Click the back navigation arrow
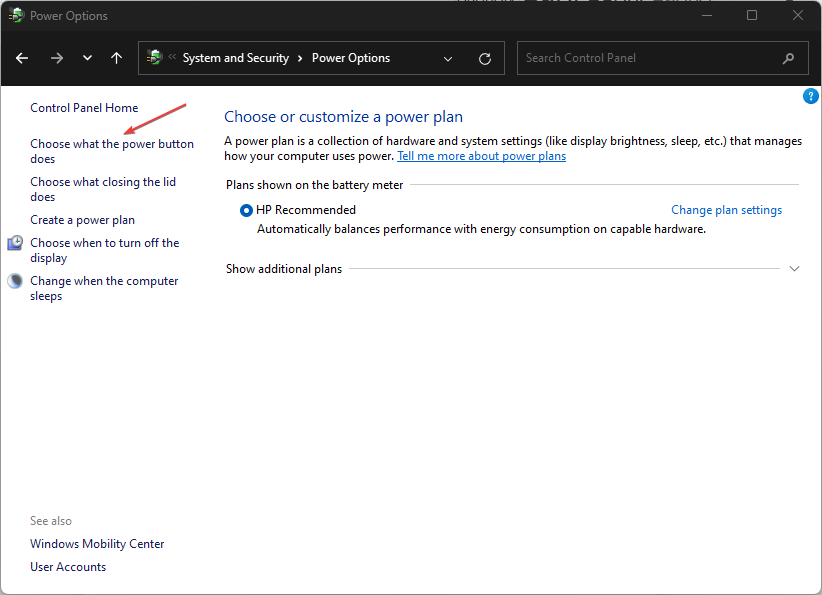This screenshot has height=595, width=822. click(22, 58)
